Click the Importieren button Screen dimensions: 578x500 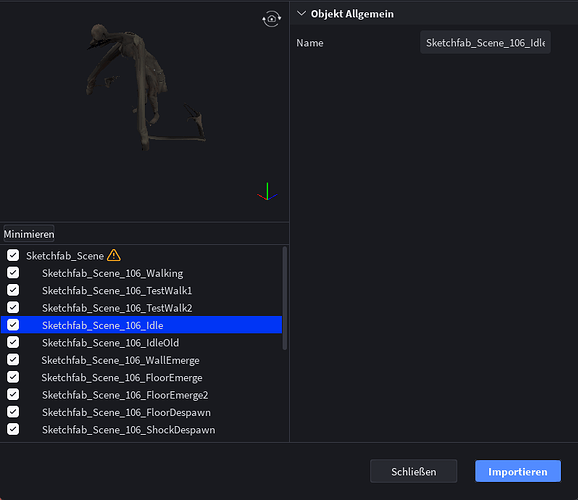(x=518, y=471)
